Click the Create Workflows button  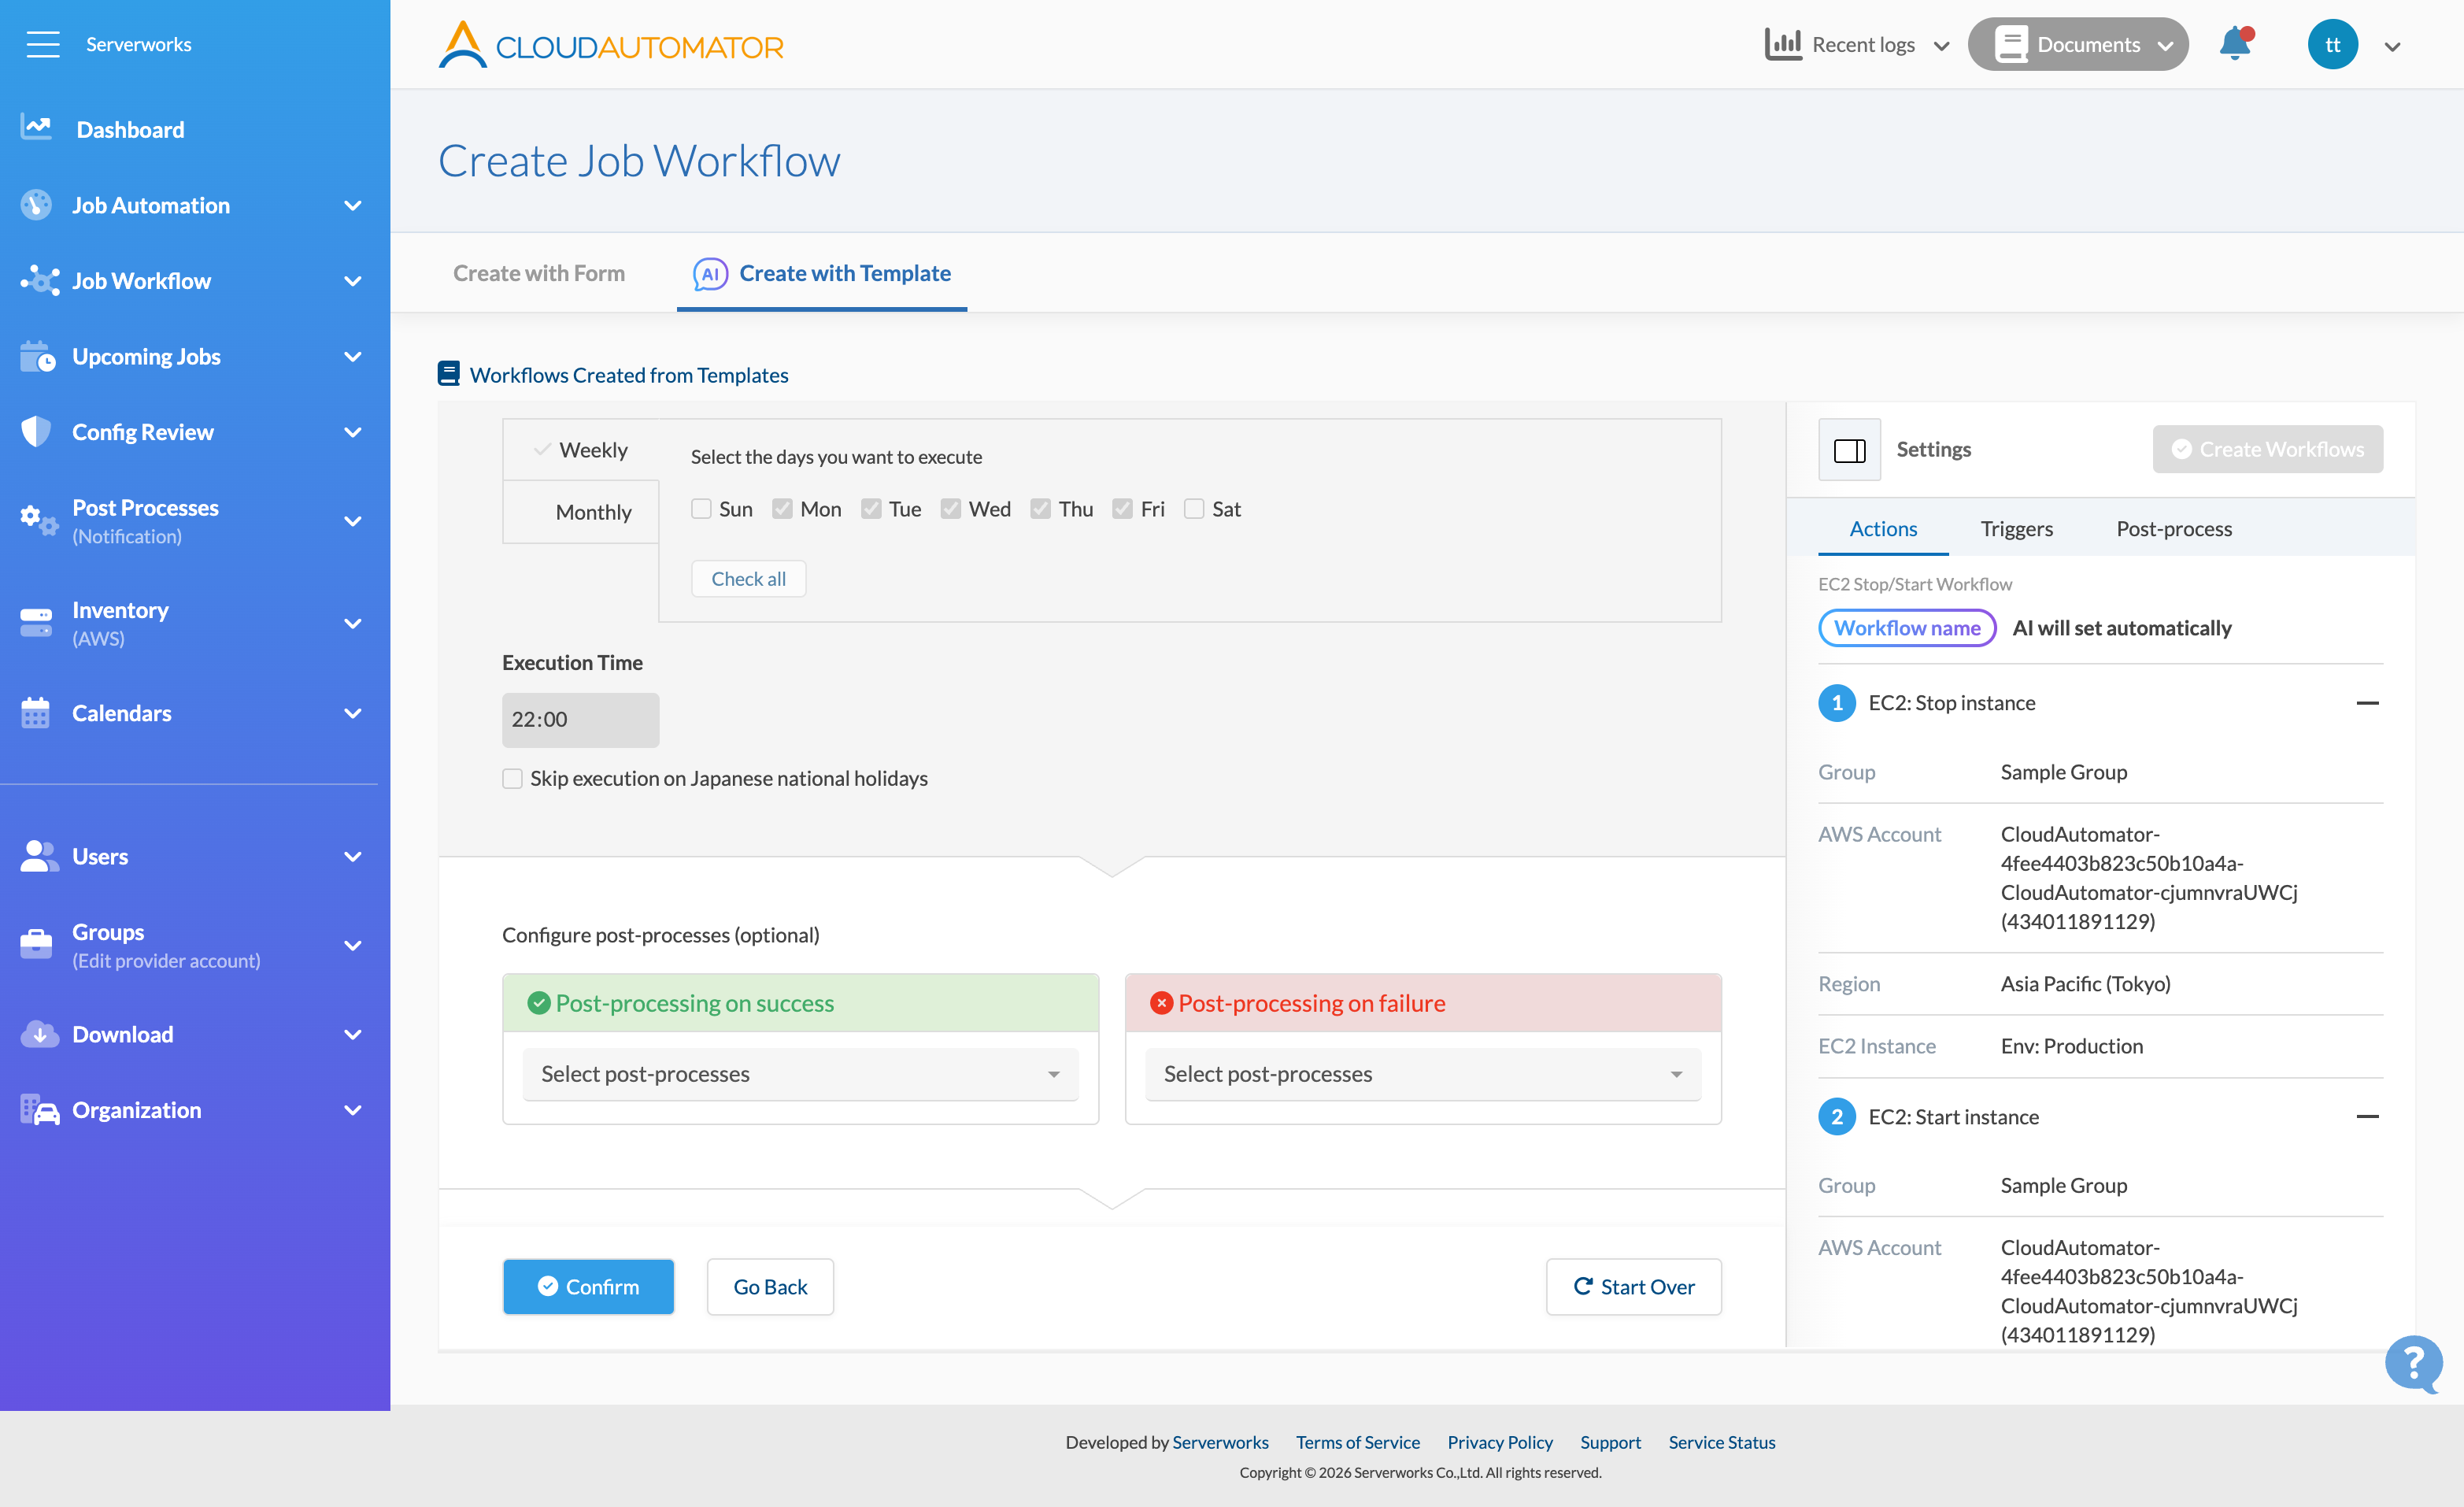[2267, 449]
